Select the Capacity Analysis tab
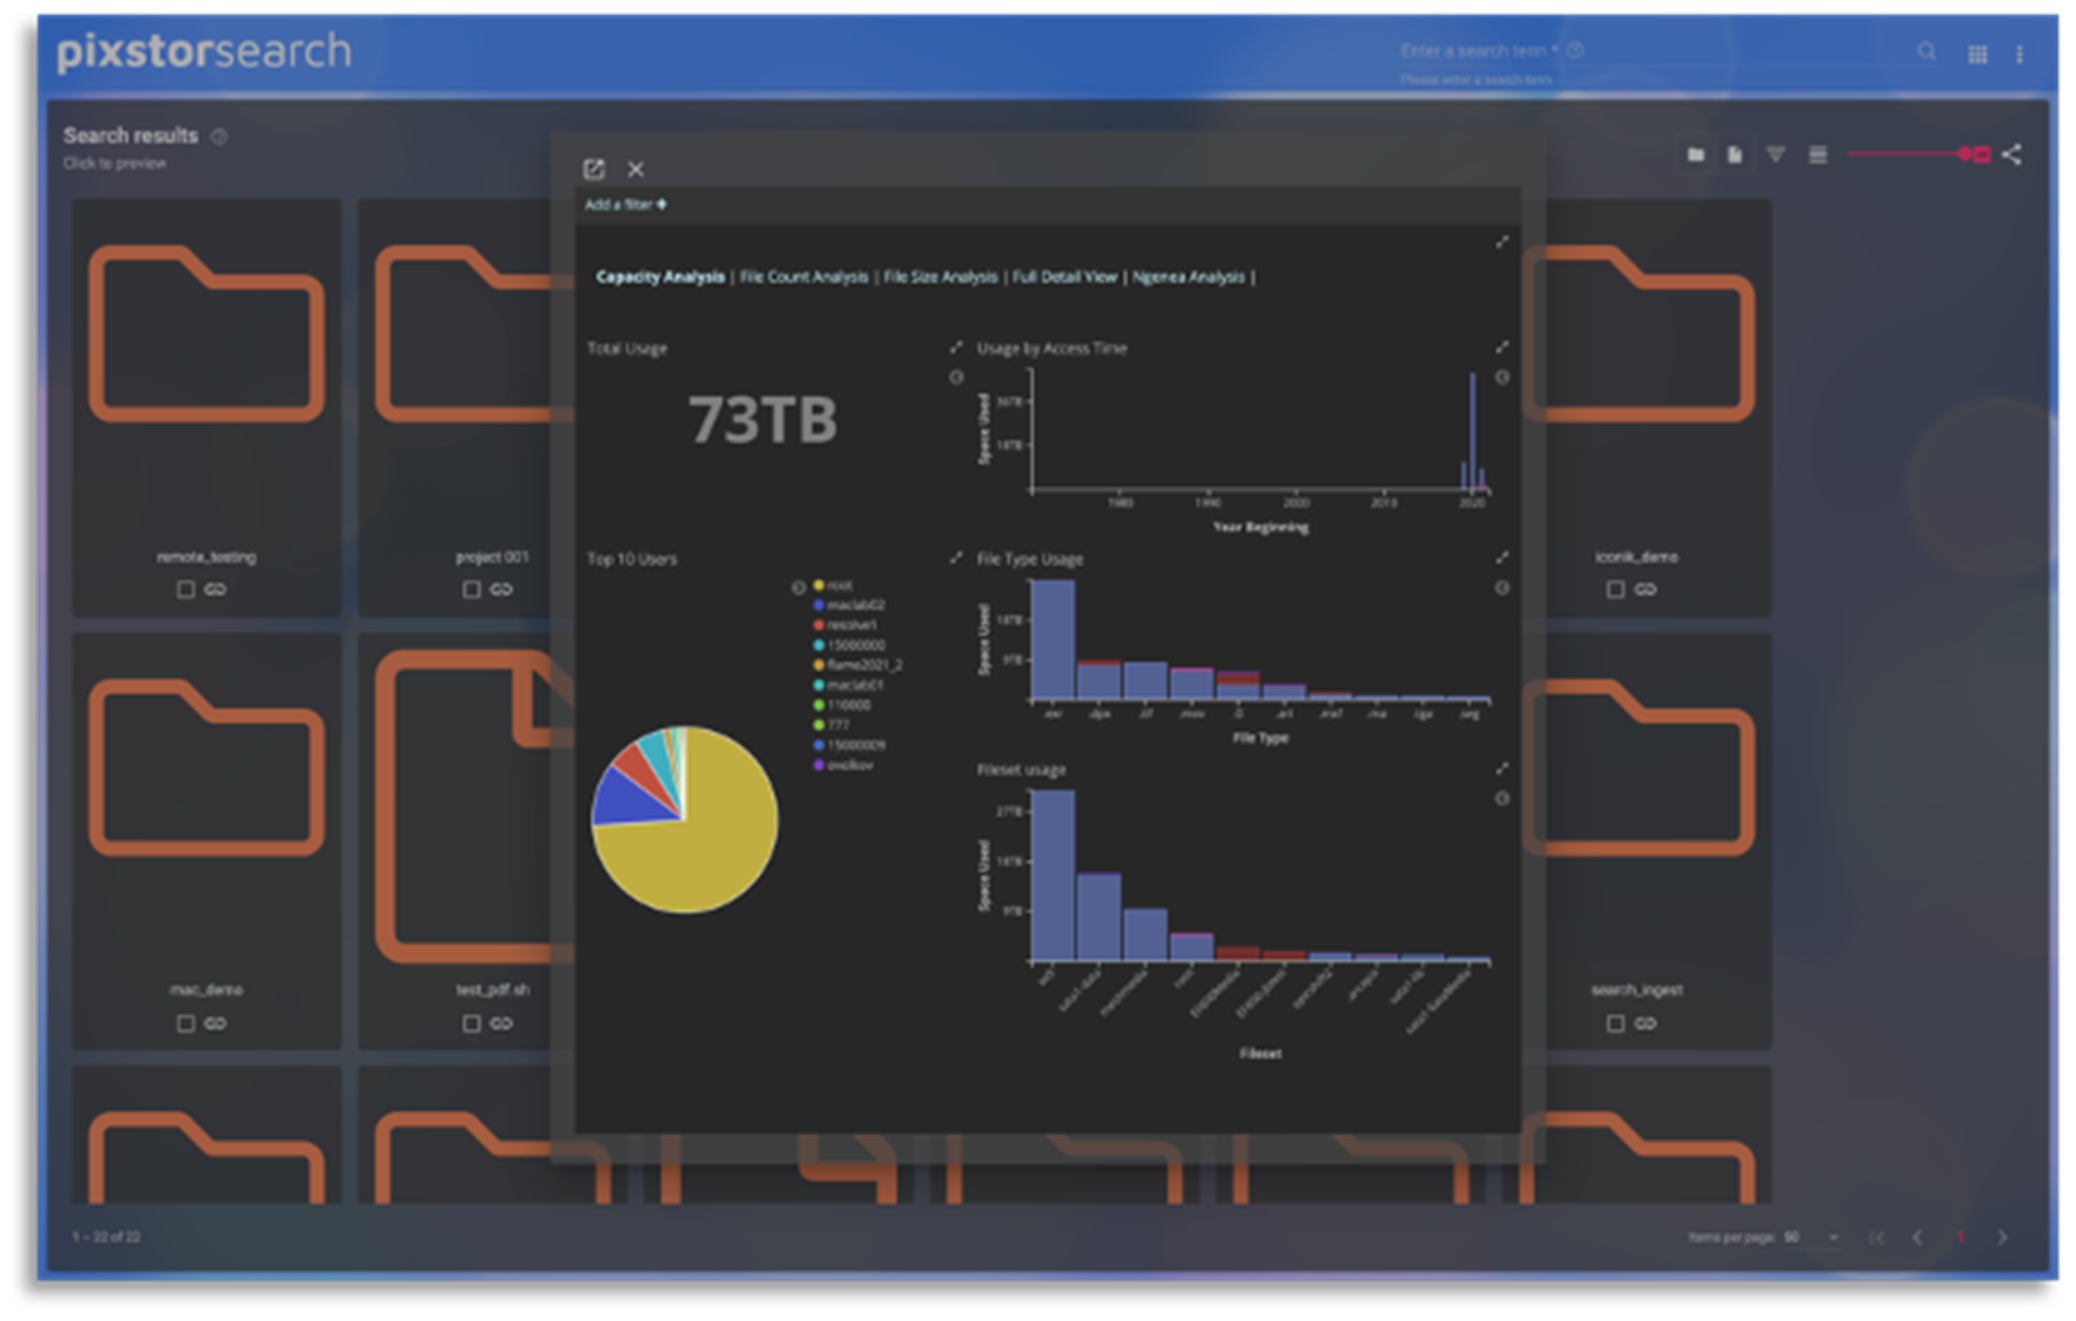The height and width of the screenshot is (1321, 2076). pos(660,277)
